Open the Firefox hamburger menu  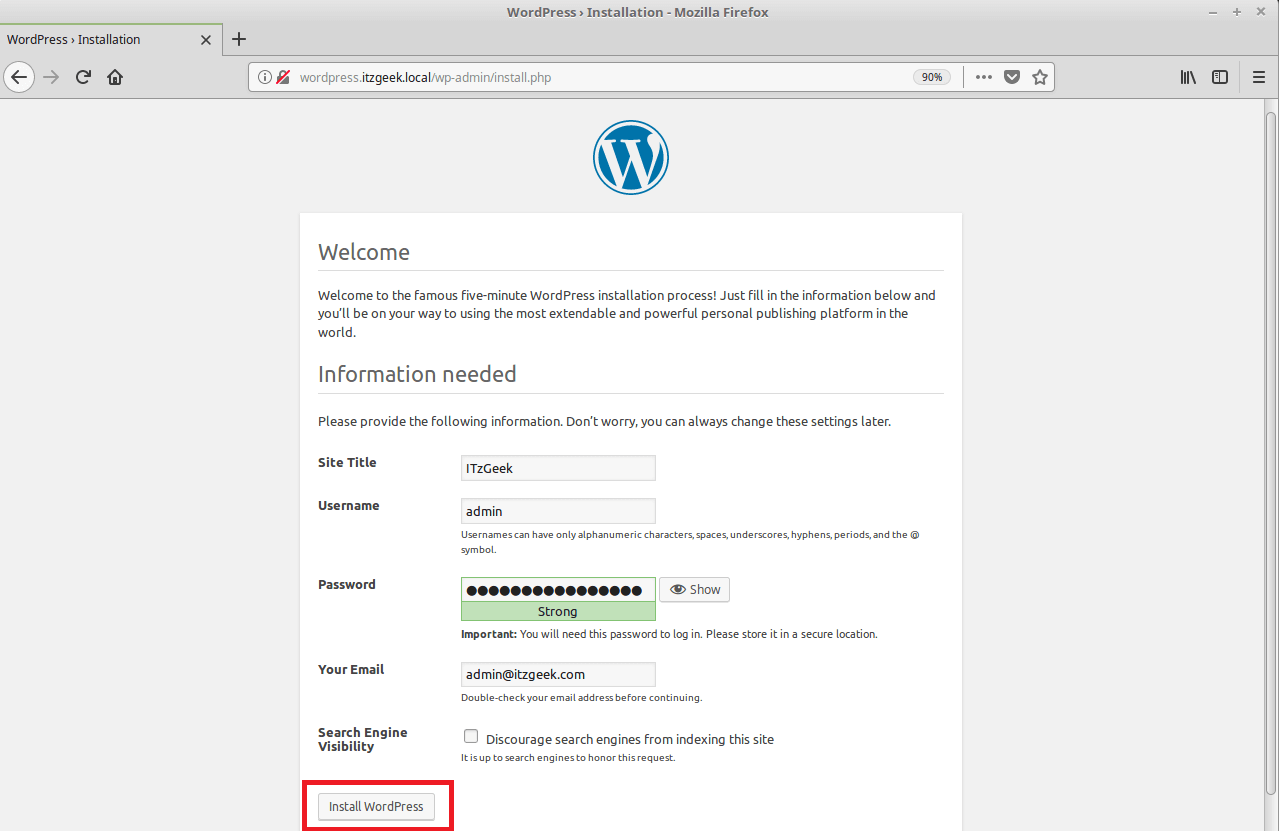pos(1259,77)
